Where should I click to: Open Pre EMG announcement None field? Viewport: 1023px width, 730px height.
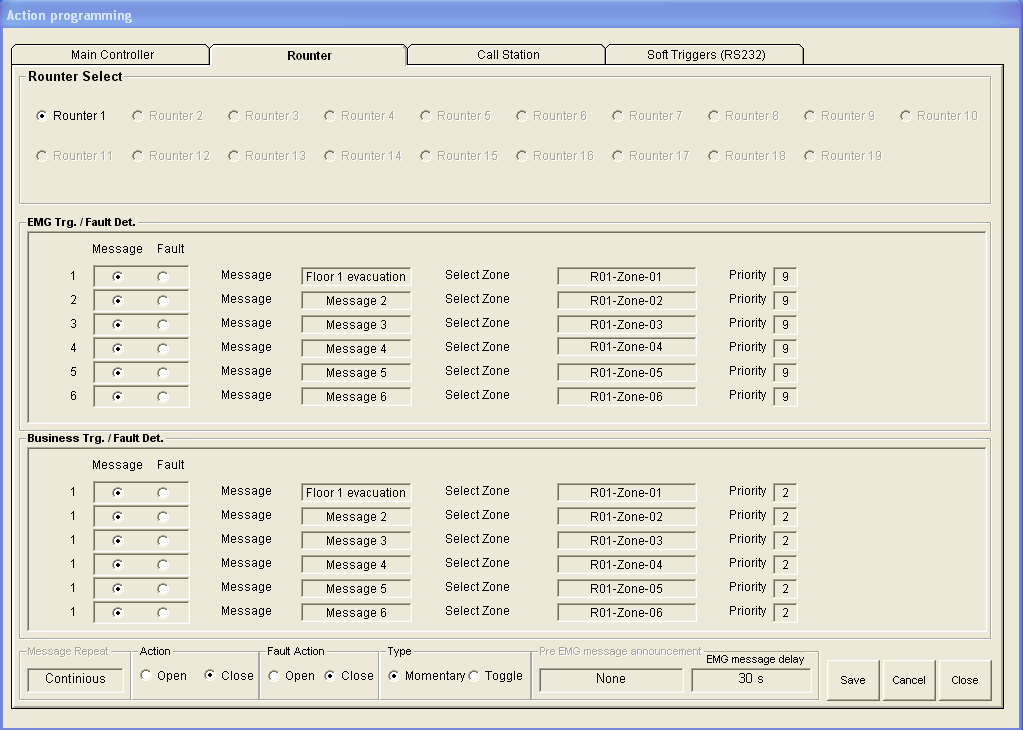coord(611,679)
